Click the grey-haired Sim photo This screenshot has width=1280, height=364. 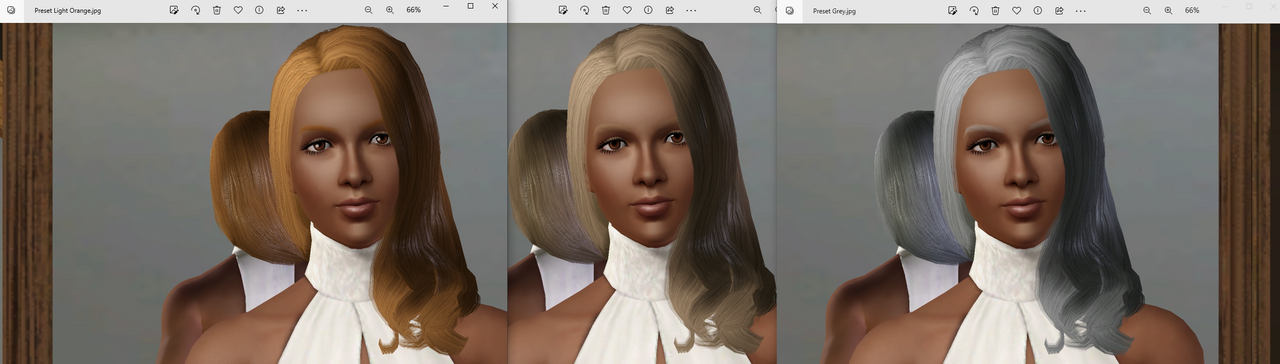pos(1028,193)
